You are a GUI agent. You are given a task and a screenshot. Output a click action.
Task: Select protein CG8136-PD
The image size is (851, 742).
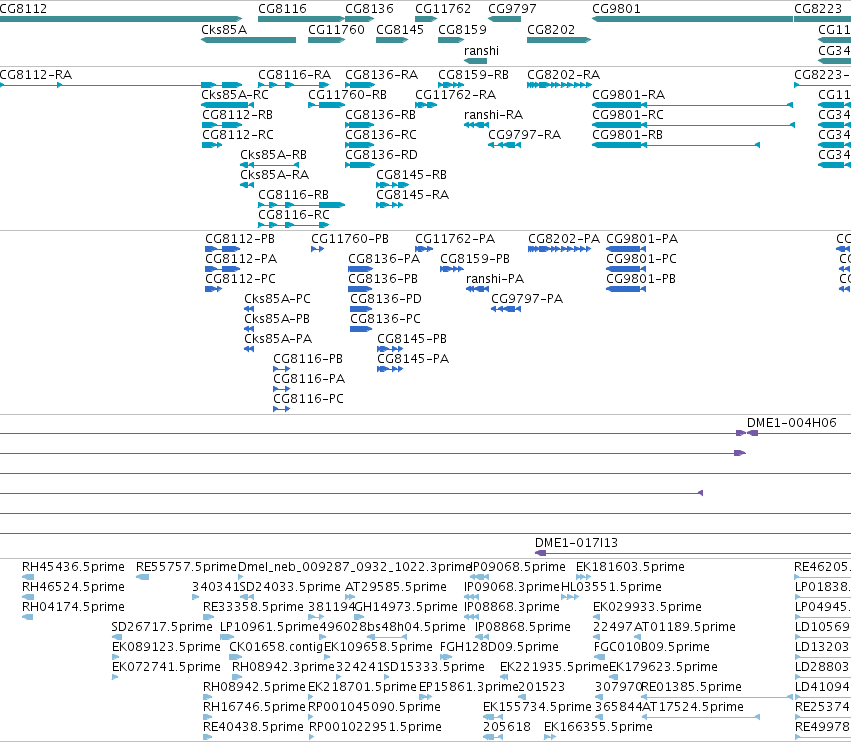386,299
